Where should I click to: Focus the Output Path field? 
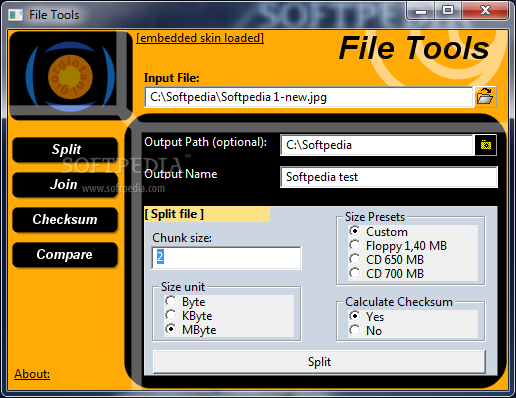point(377,145)
